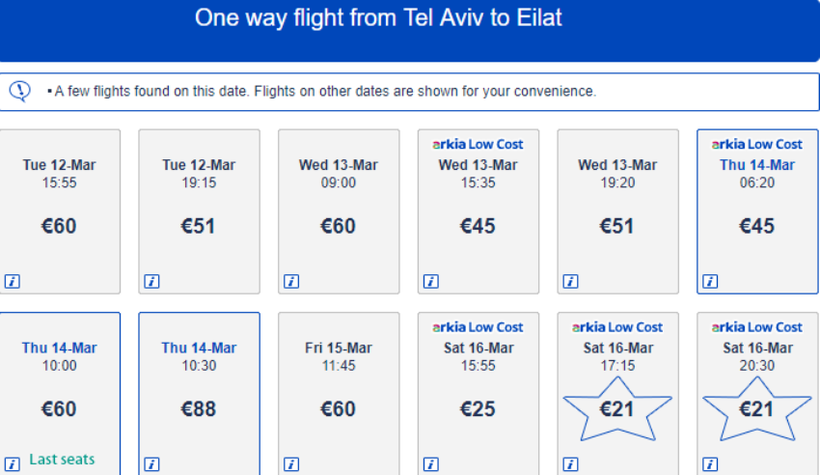Click the speech bubble alert icon

20,91
